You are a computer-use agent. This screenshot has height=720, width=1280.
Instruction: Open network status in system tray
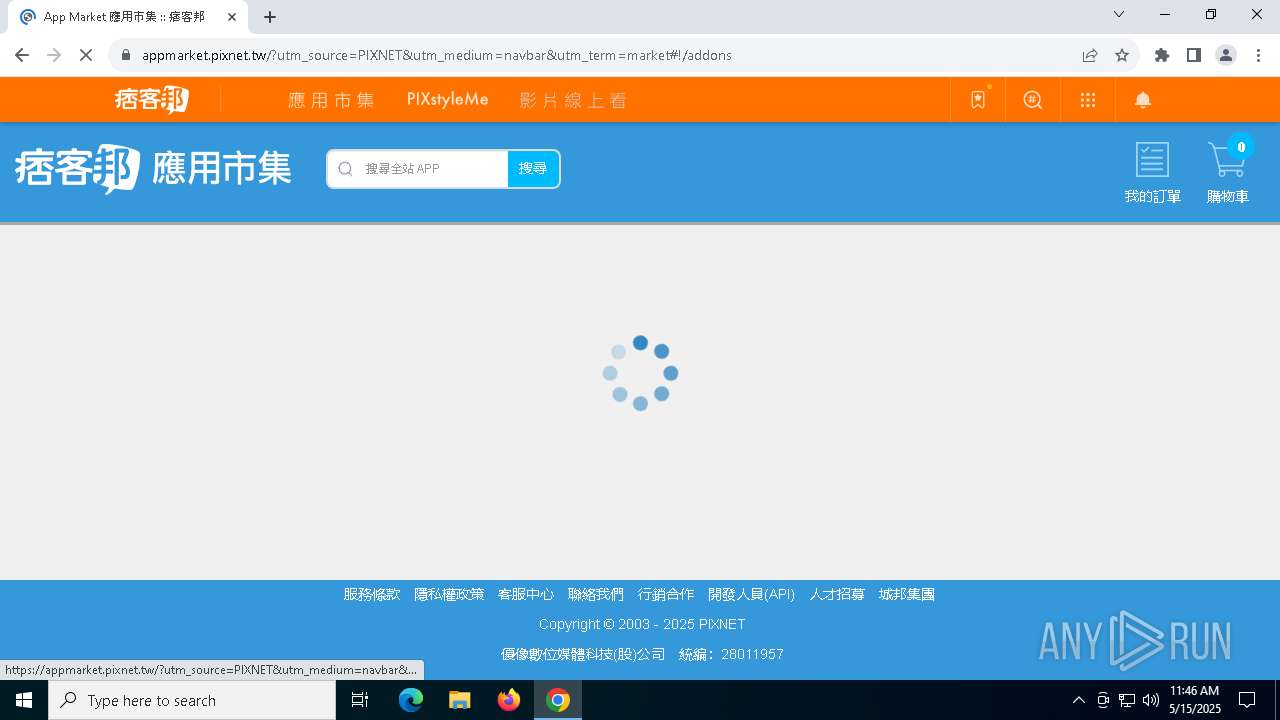1127,700
